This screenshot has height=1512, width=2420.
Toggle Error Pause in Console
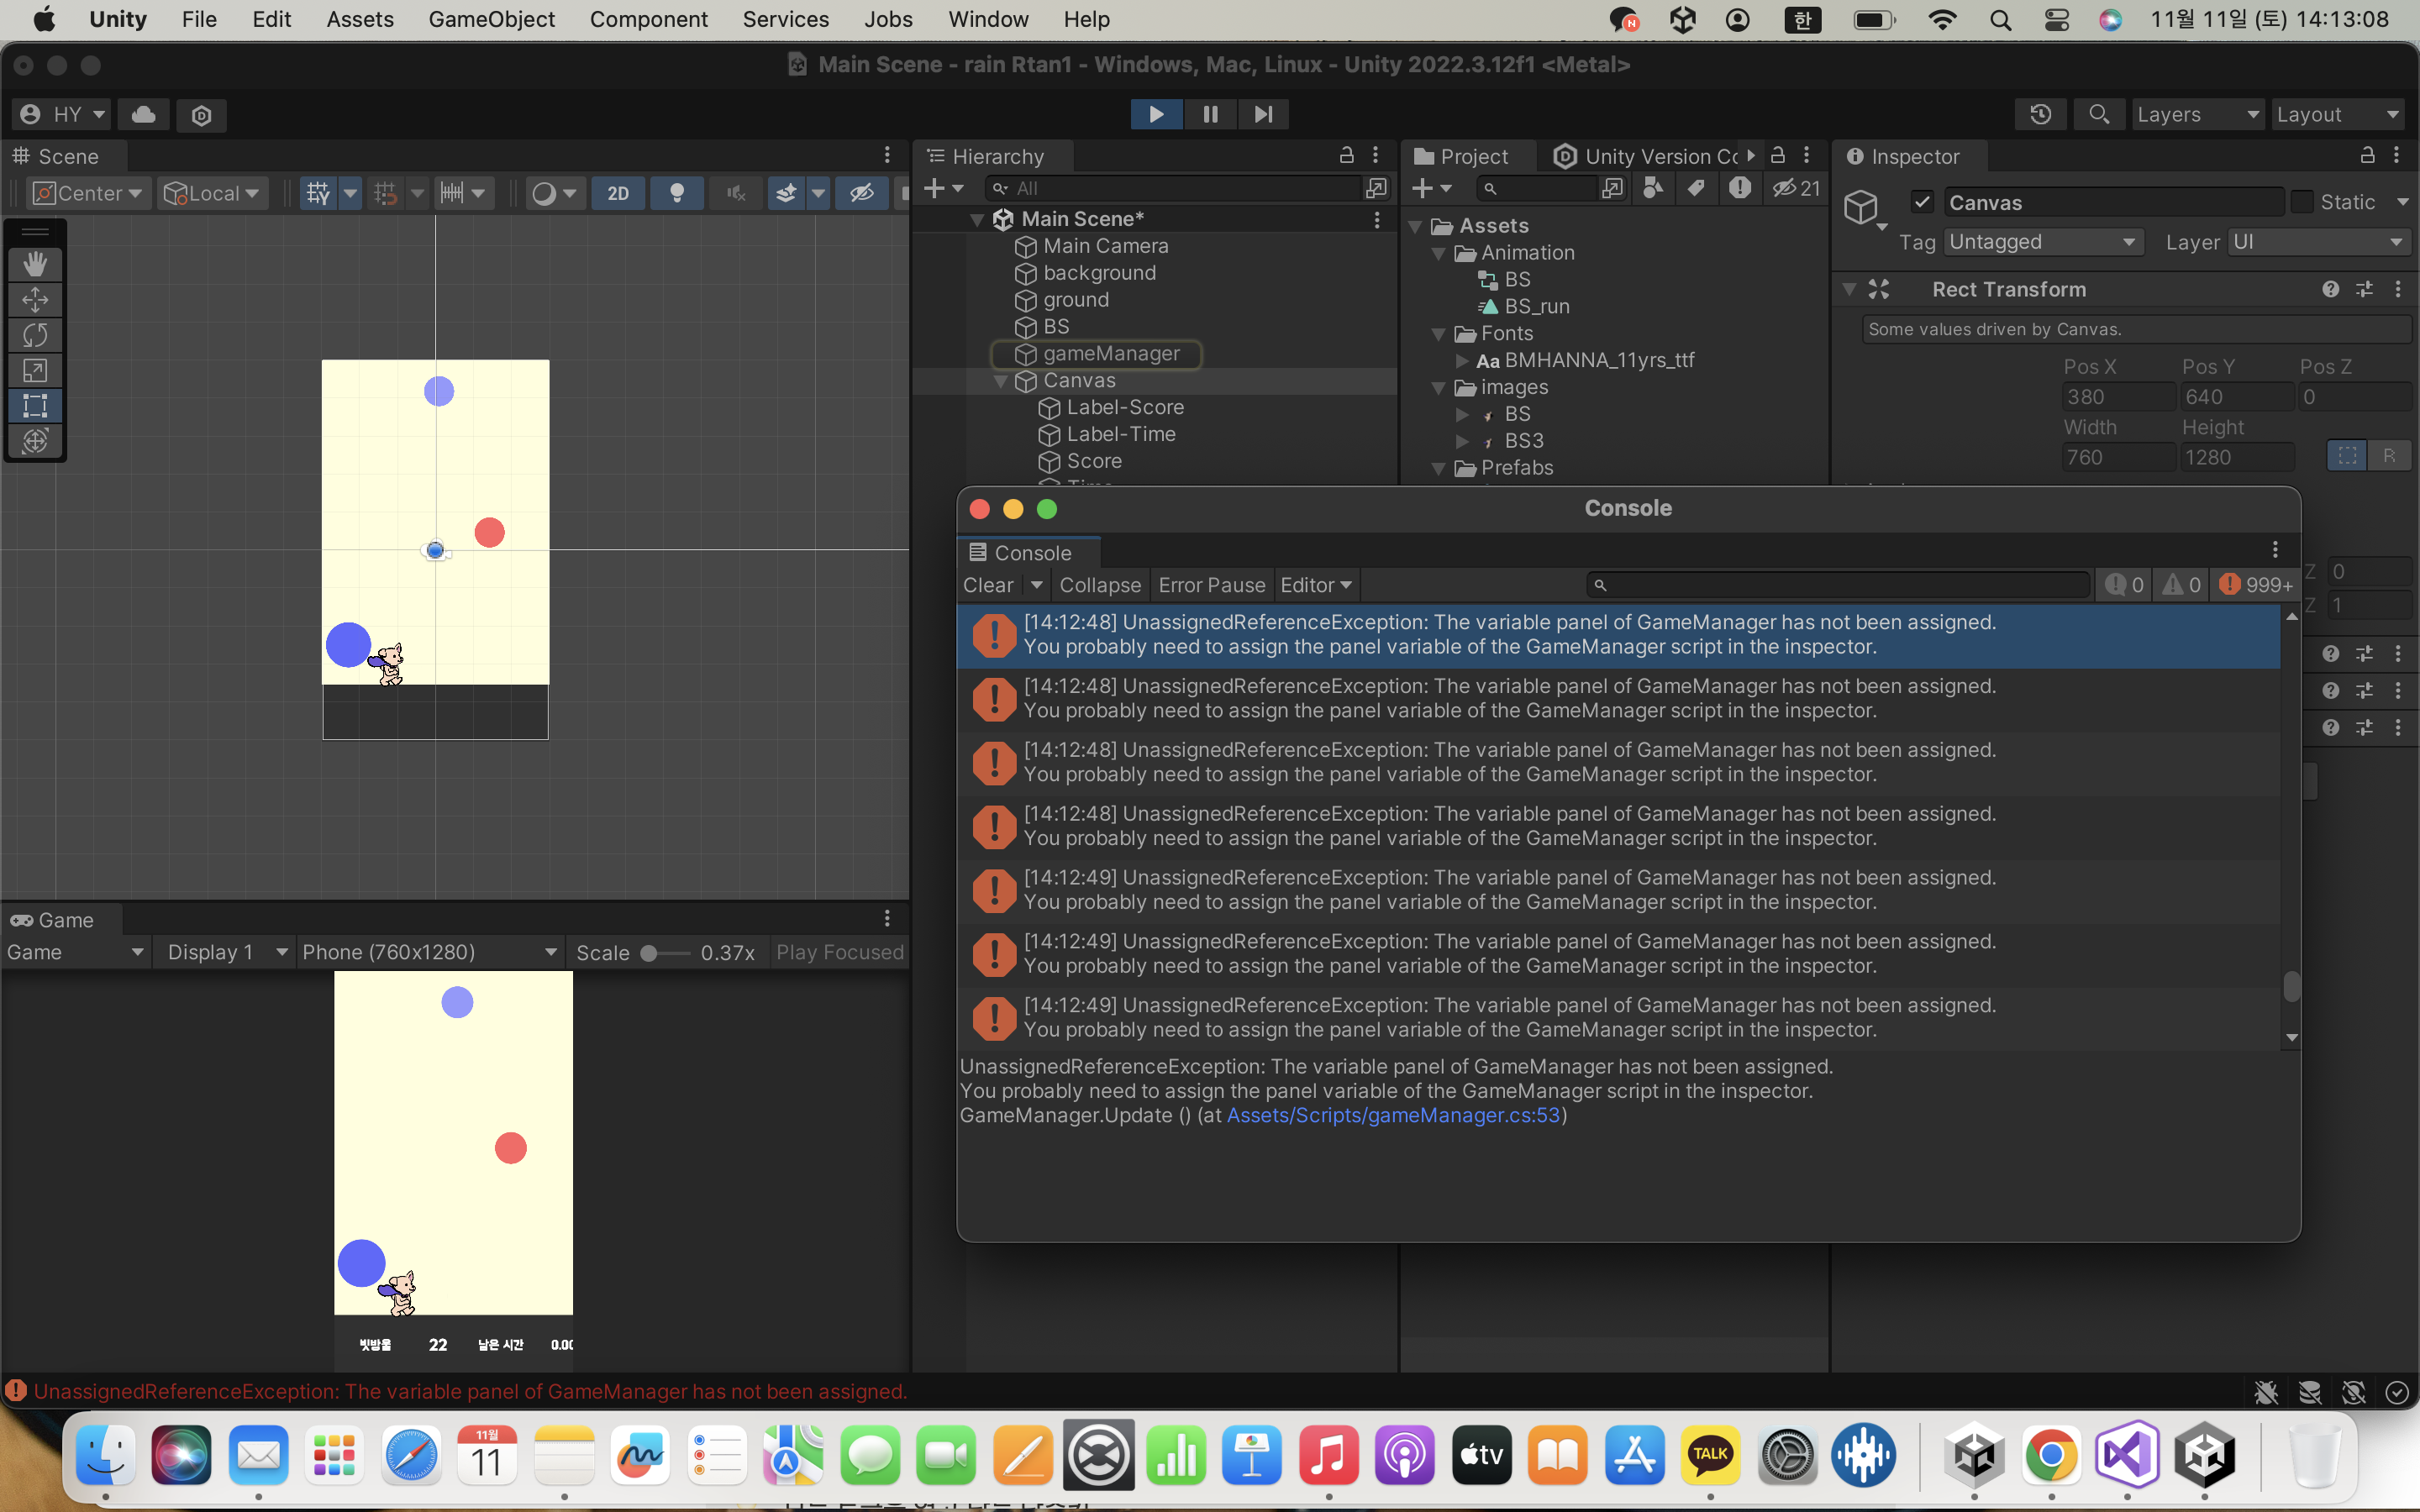pyautogui.click(x=1212, y=585)
